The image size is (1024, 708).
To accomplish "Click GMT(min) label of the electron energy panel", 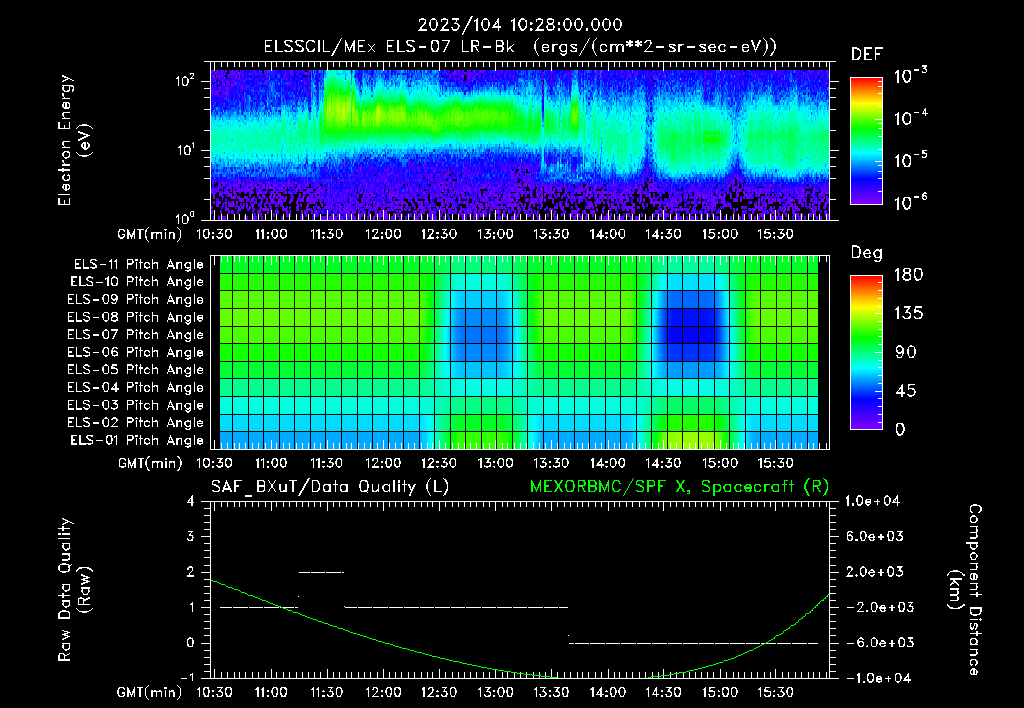I will [x=150, y=234].
